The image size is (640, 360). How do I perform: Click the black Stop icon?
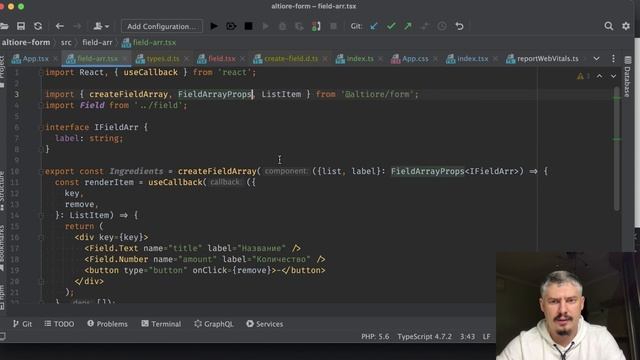(248, 26)
